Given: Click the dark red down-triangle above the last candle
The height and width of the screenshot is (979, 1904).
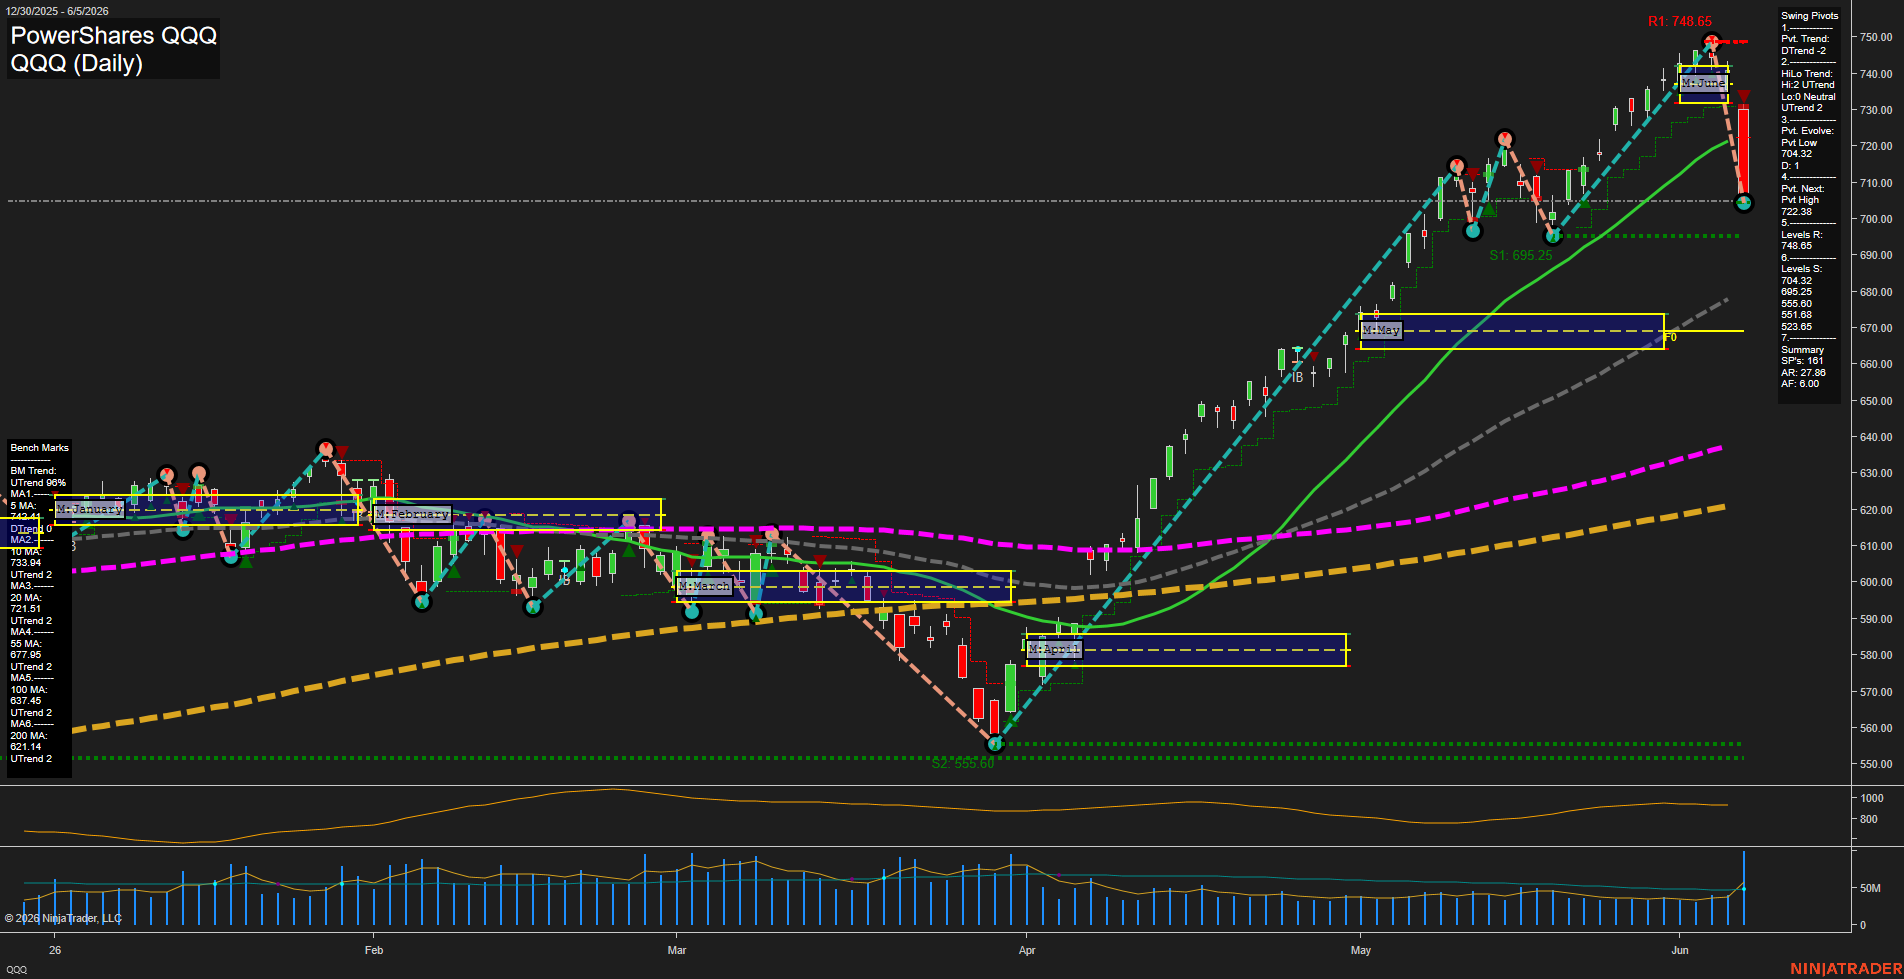Looking at the screenshot, I should [1744, 97].
